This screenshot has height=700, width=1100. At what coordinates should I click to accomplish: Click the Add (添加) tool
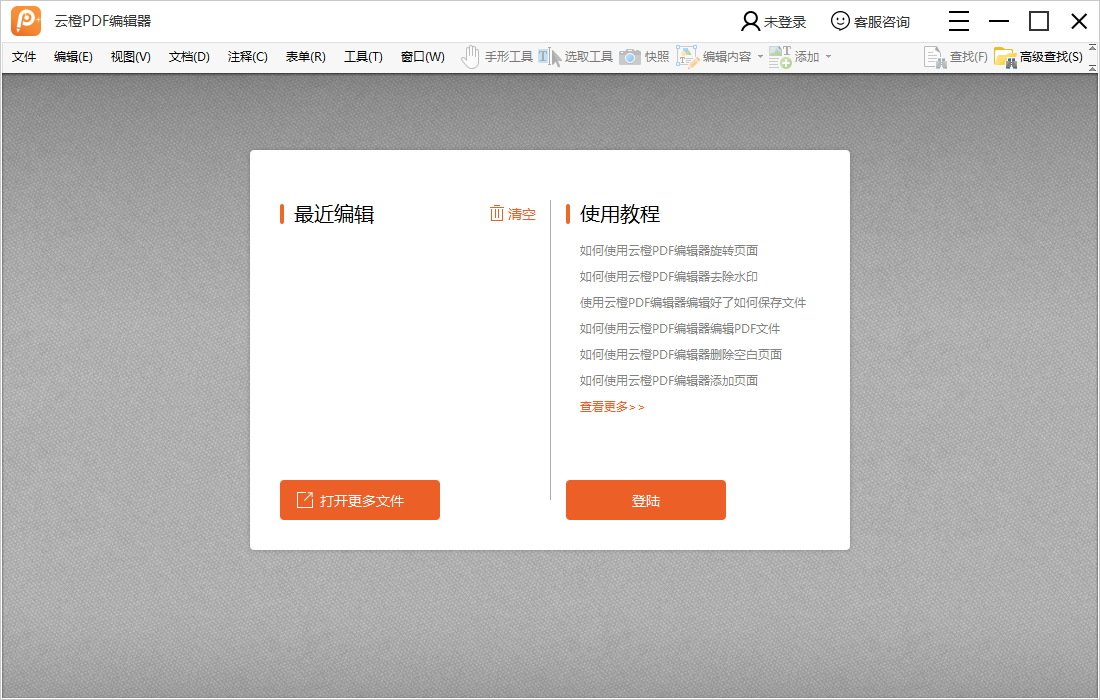tap(794, 57)
